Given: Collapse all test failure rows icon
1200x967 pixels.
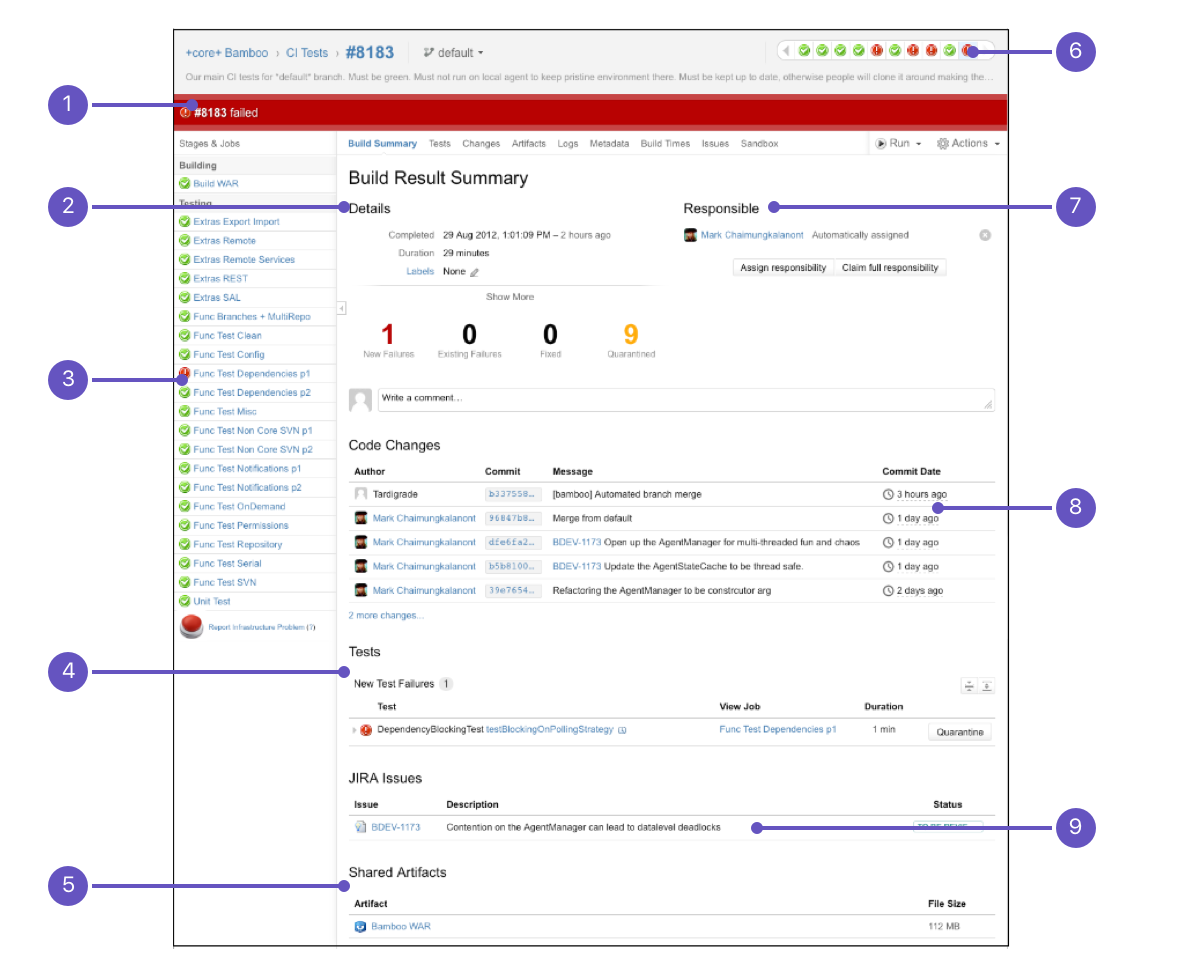Looking at the screenshot, I should point(969,686).
